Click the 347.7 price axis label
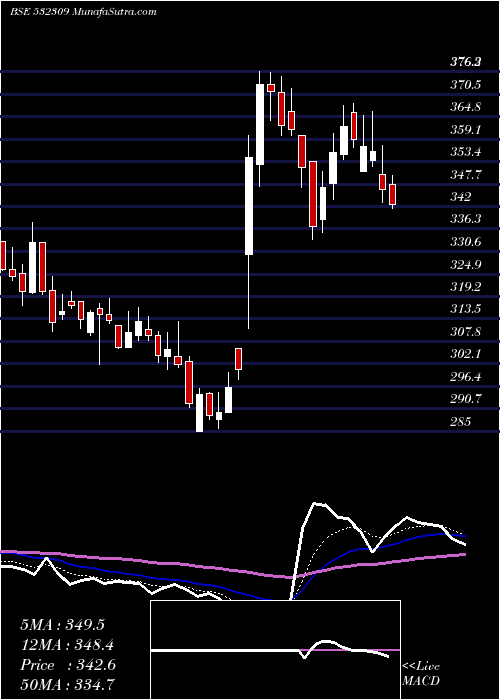 pyautogui.click(x=466, y=174)
